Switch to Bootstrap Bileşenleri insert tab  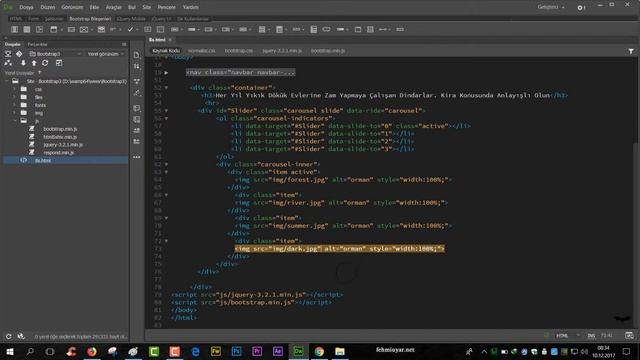pos(90,19)
